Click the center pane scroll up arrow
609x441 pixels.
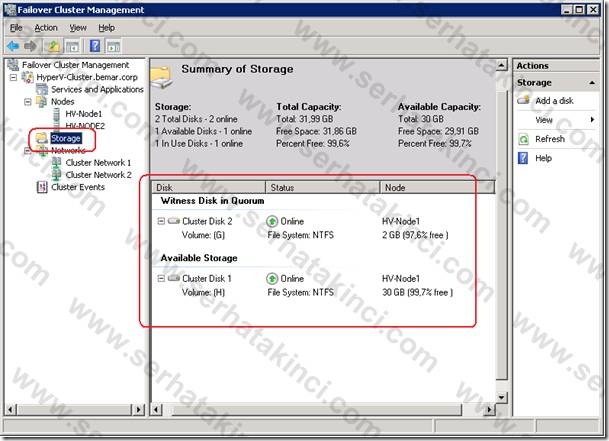point(501,64)
